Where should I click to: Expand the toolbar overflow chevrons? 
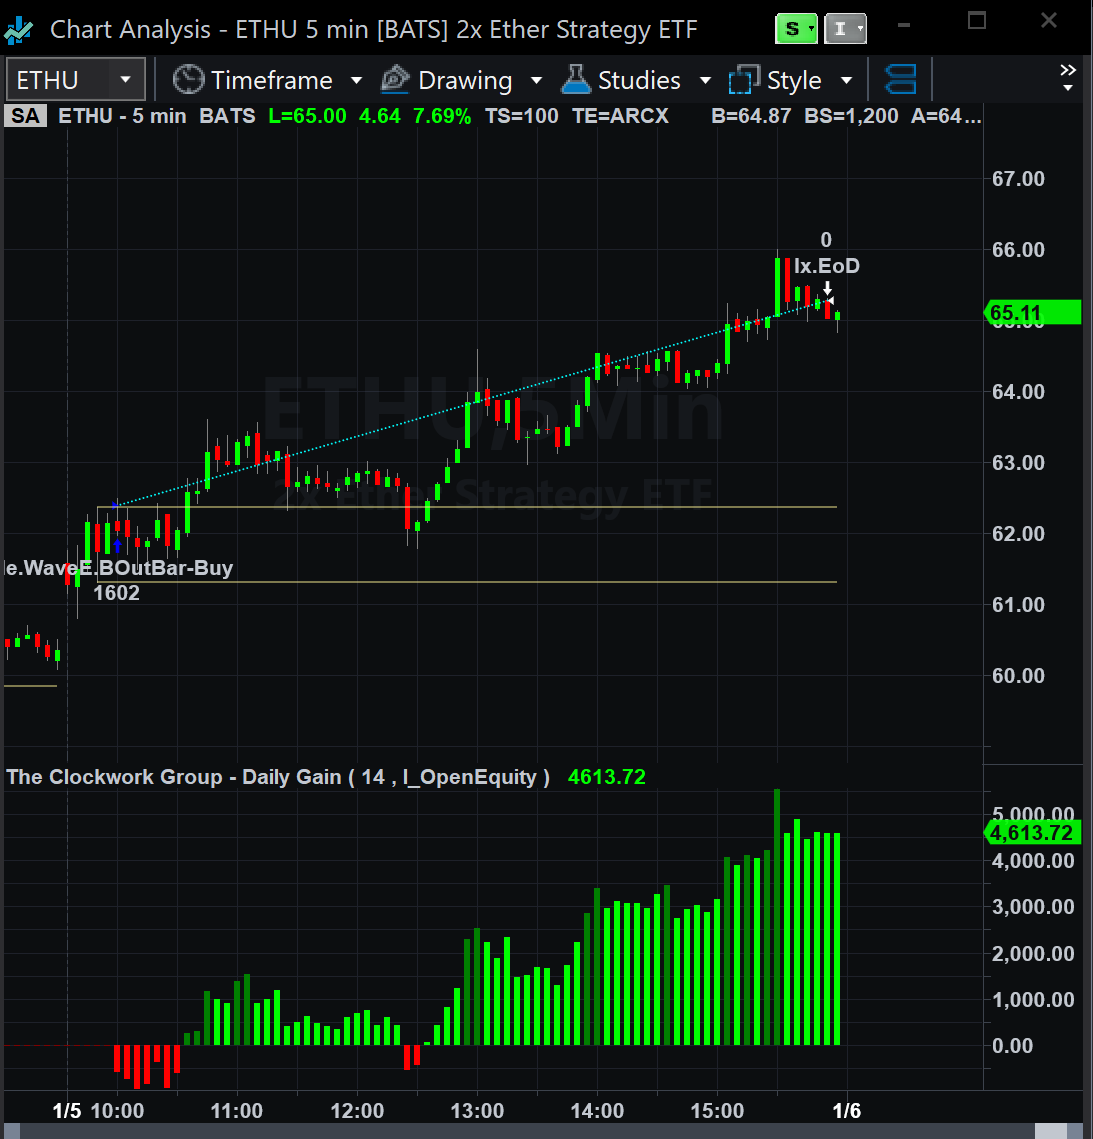point(1068,77)
